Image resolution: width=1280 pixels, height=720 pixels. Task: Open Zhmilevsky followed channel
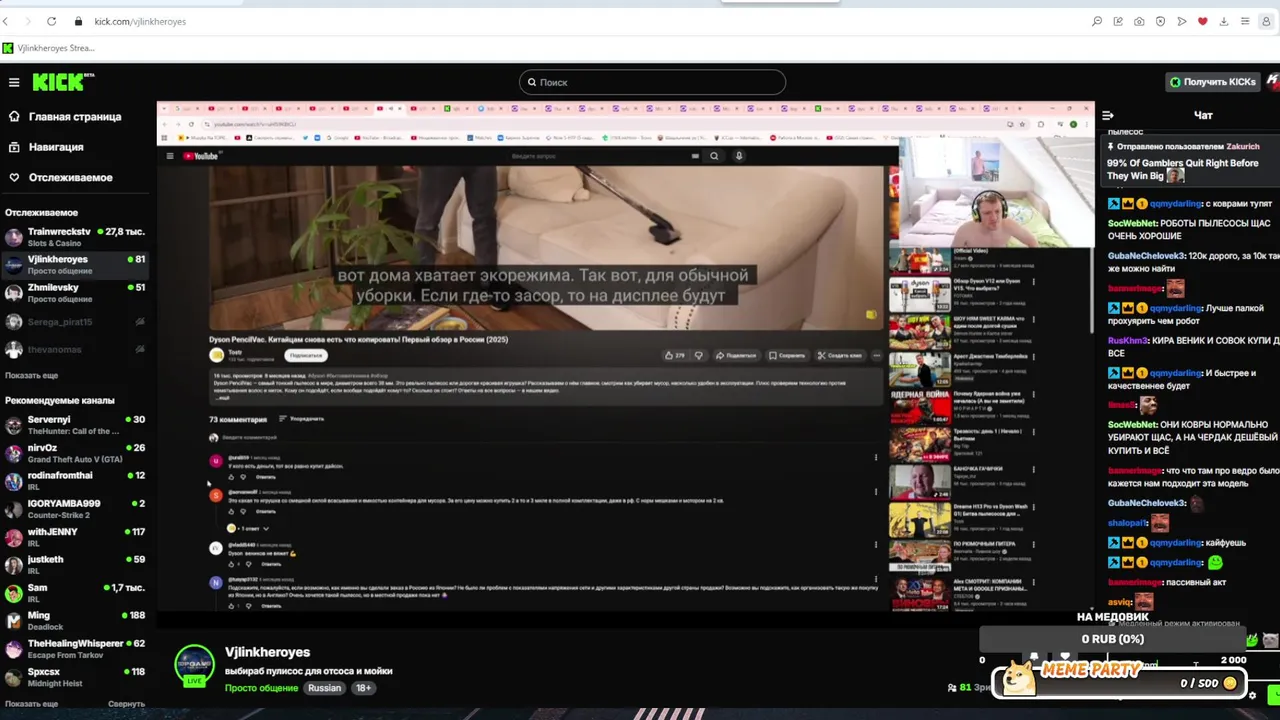(x=75, y=293)
